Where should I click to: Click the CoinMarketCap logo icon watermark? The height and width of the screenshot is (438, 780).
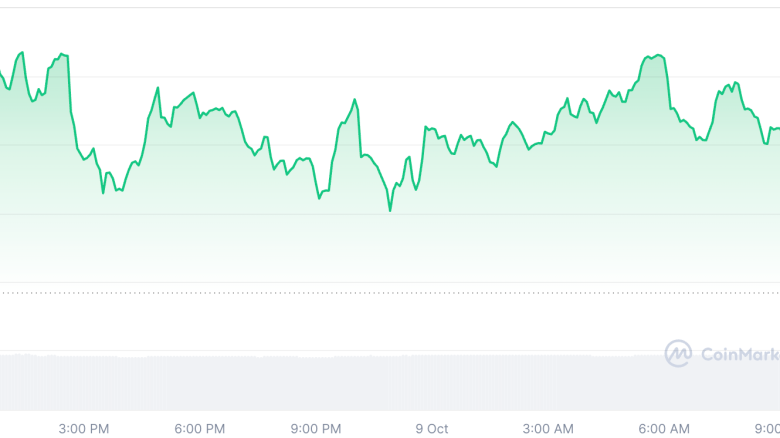point(678,353)
